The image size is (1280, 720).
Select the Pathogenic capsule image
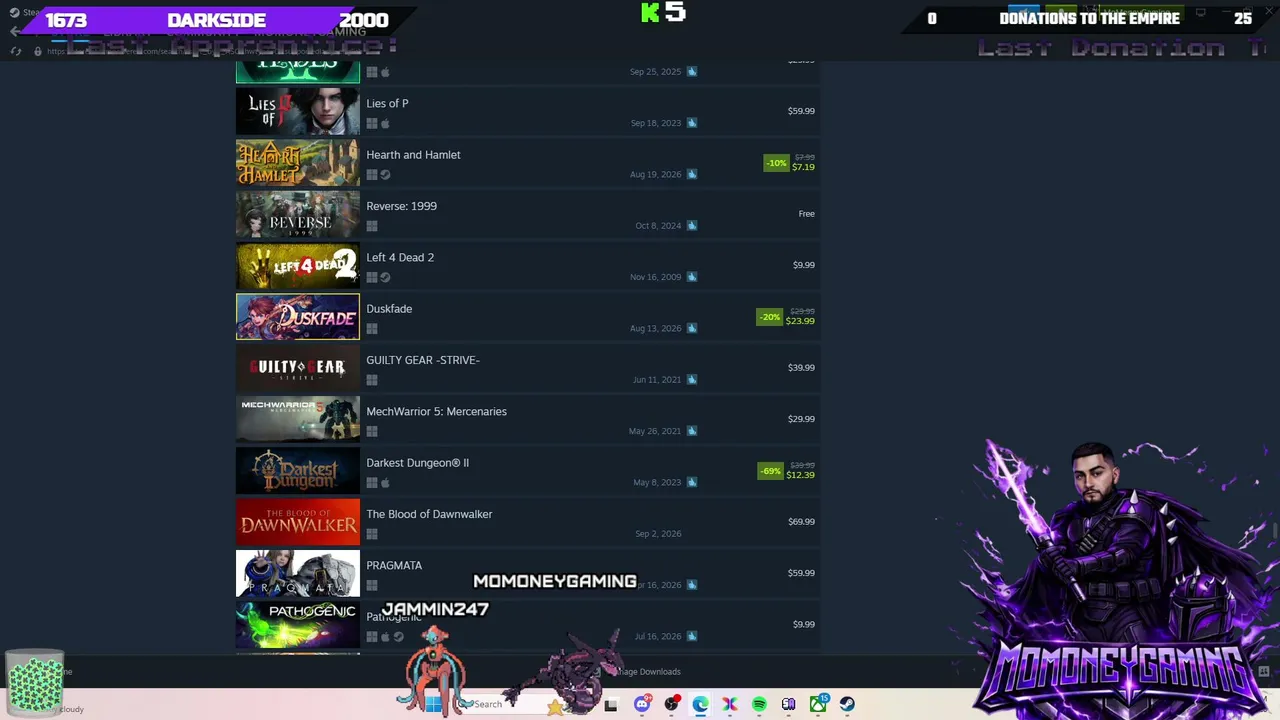[298, 624]
